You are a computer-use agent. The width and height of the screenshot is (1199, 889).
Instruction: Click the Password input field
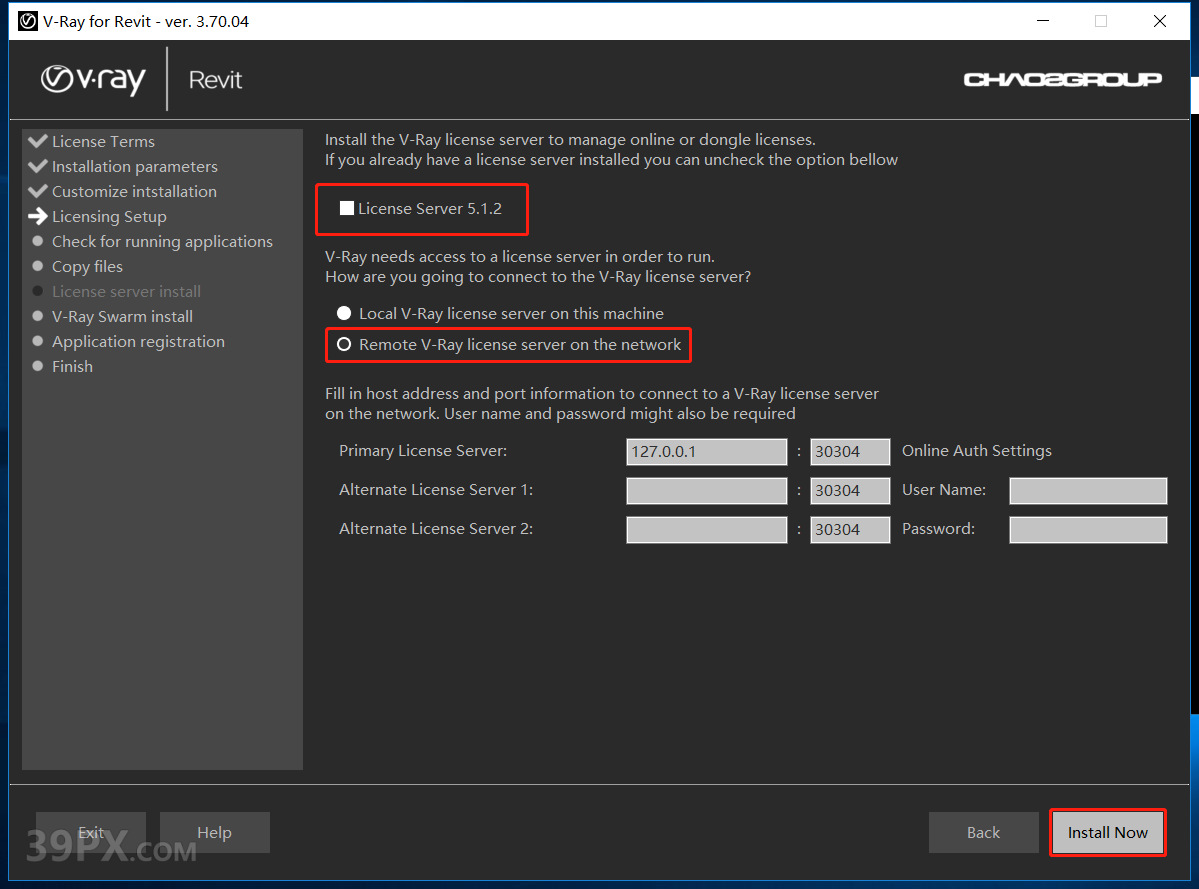[x=1088, y=530]
